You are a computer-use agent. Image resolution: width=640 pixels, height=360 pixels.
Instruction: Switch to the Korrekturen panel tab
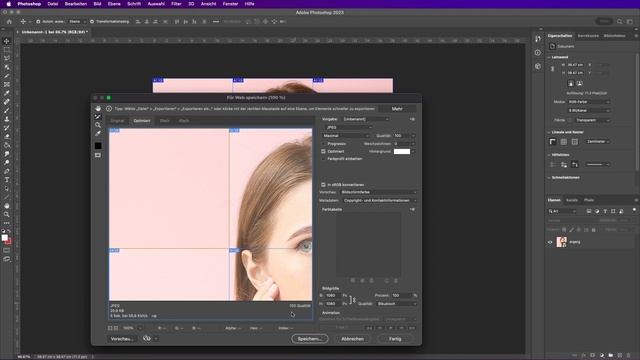tap(588, 36)
